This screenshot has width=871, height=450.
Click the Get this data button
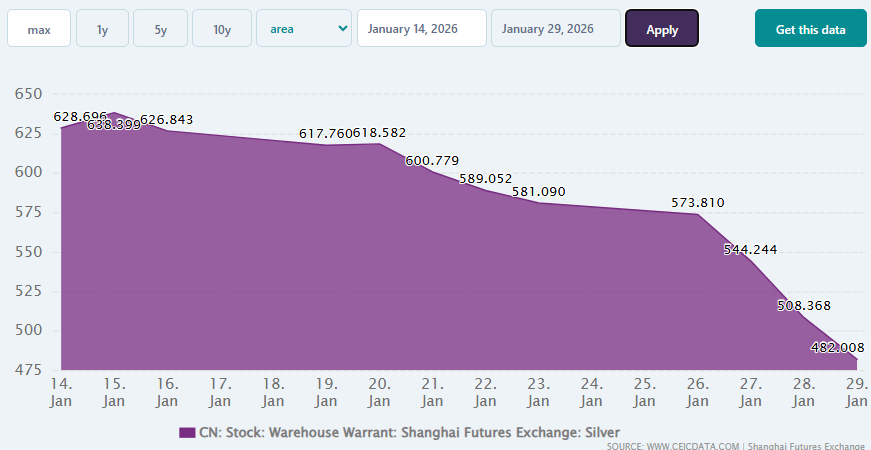[809, 29]
